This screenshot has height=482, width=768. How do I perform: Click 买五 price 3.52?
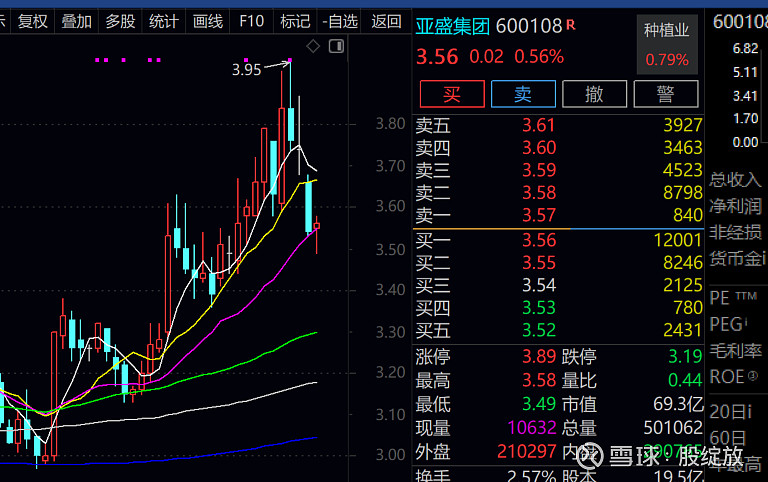tap(539, 331)
